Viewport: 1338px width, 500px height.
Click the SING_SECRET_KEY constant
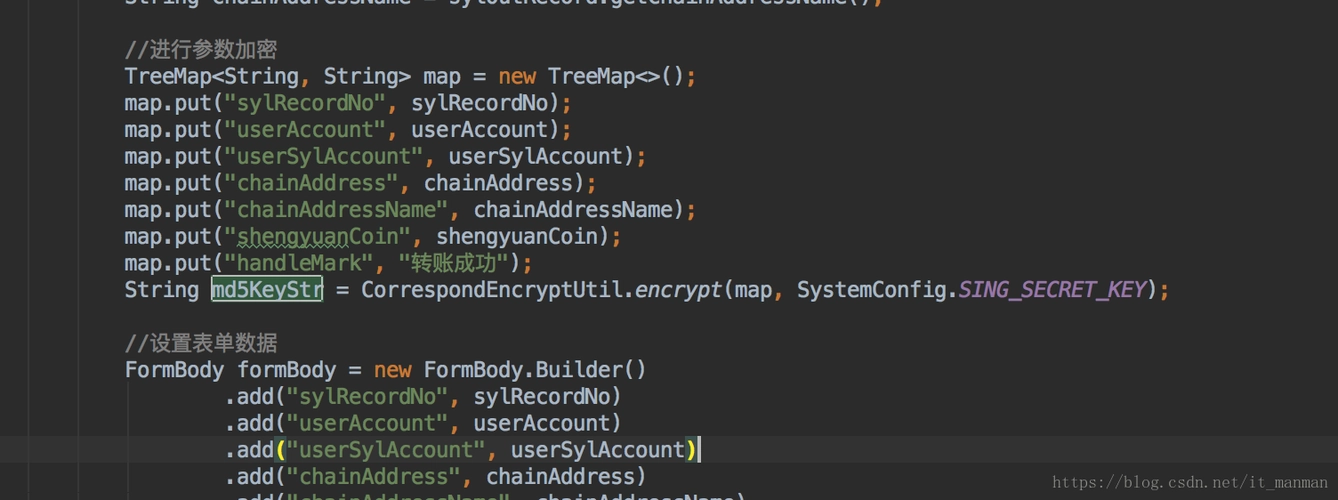coord(1051,290)
